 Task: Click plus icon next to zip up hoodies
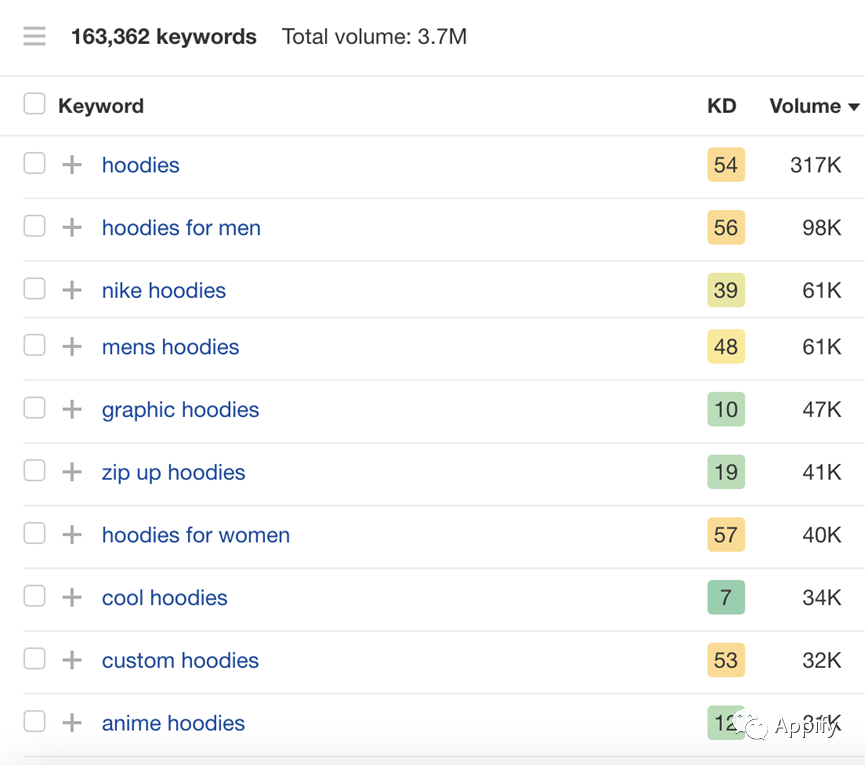[72, 472]
